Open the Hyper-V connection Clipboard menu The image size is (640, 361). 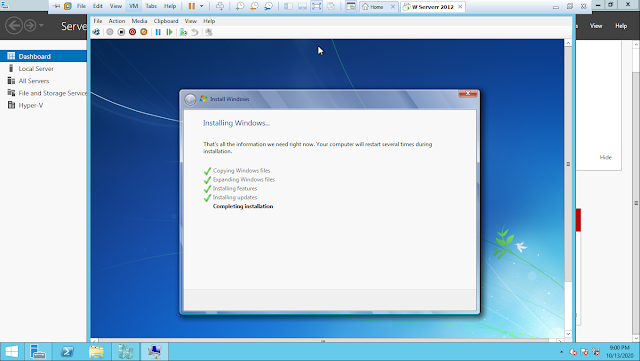166,21
